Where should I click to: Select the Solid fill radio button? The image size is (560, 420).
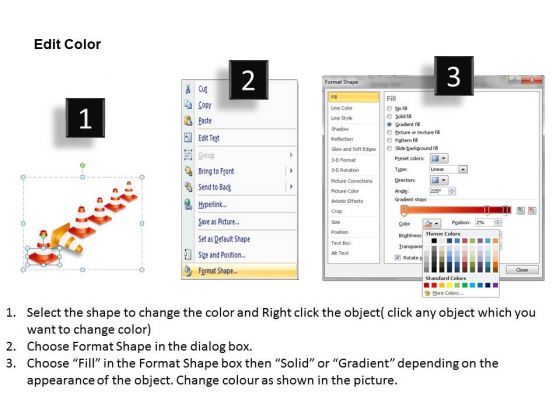390,116
